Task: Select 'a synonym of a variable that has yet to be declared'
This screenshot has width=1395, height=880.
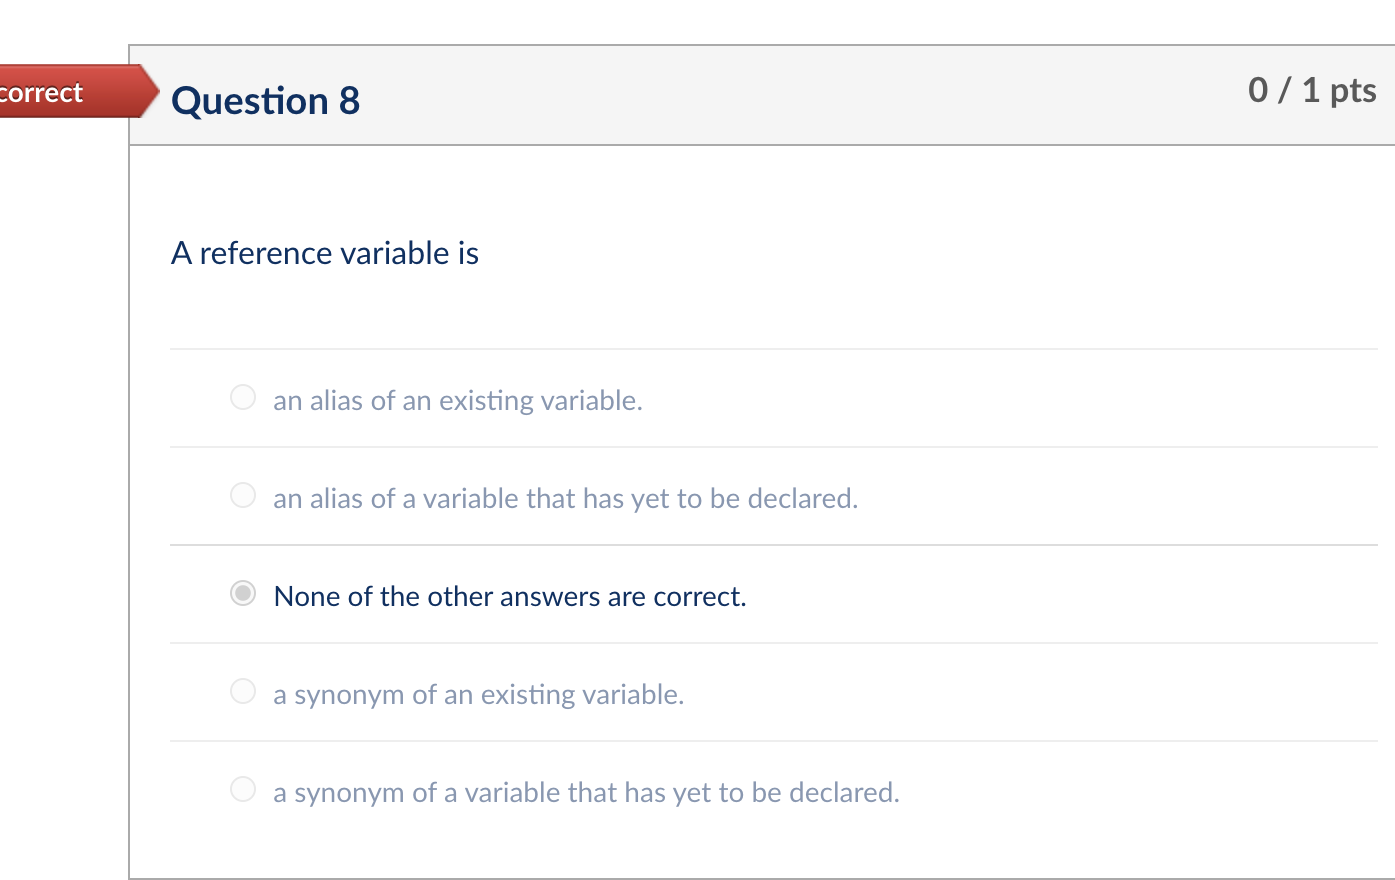Action: (242, 789)
